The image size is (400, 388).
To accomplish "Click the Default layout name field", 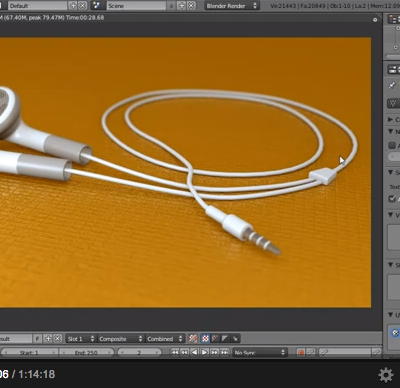I will 38,6.
